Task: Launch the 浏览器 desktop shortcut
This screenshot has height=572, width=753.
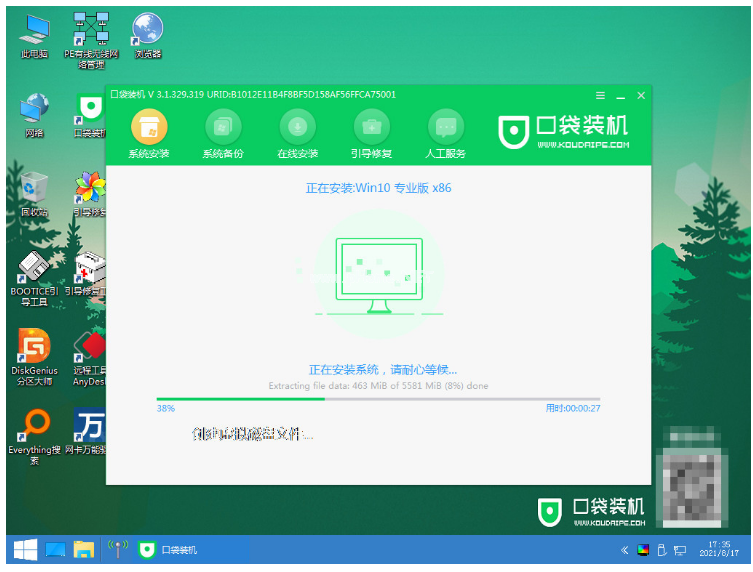Action: pyautogui.click(x=147, y=34)
